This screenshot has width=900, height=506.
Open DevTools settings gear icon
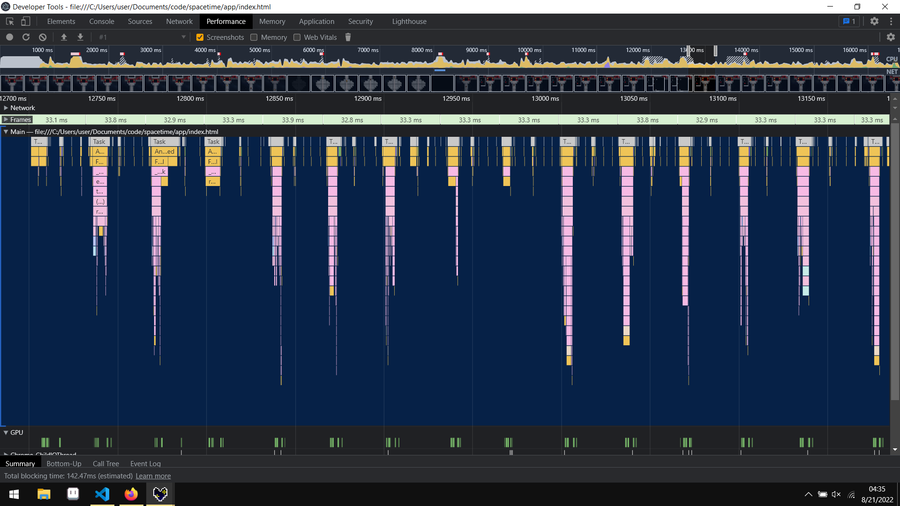(874, 21)
